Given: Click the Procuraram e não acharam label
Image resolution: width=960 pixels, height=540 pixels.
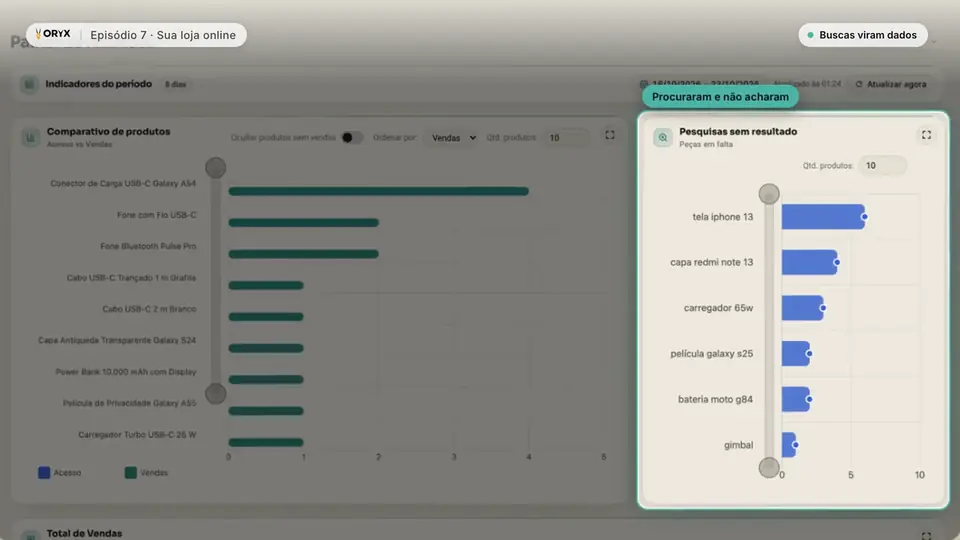Looking at the screenshot, I should pos(720,97).
